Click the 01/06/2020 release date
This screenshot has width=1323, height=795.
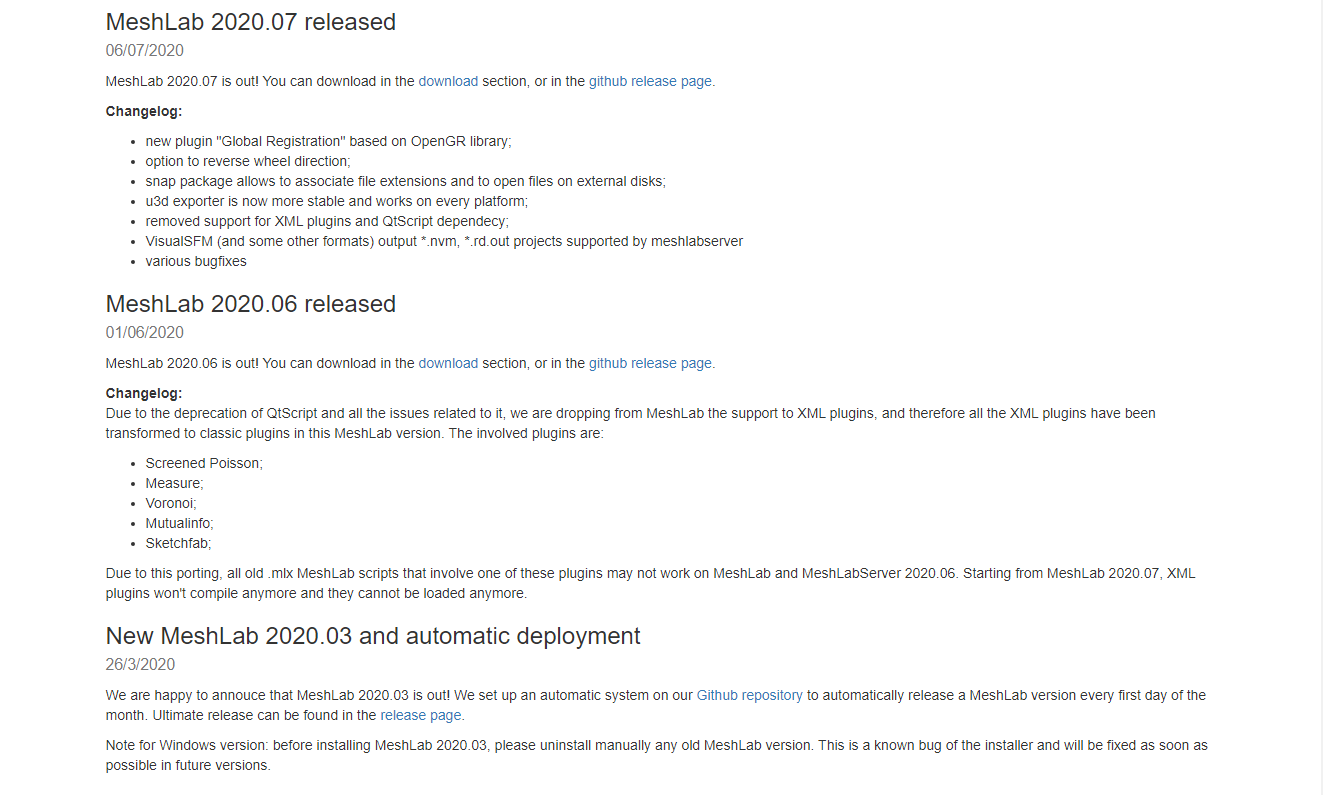[145, 333]
